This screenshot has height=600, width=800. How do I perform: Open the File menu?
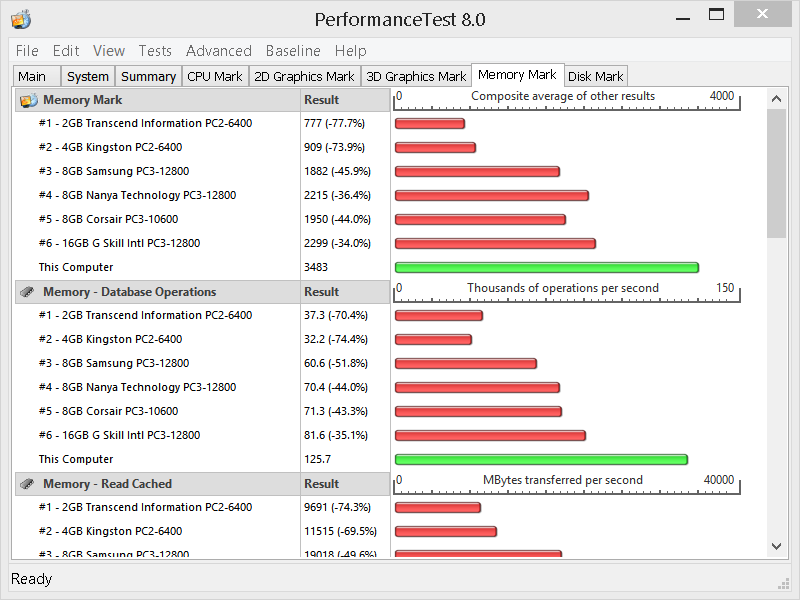27,51
